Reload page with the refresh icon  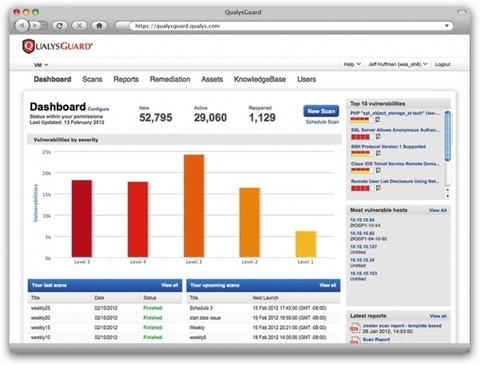coord(60,25)
